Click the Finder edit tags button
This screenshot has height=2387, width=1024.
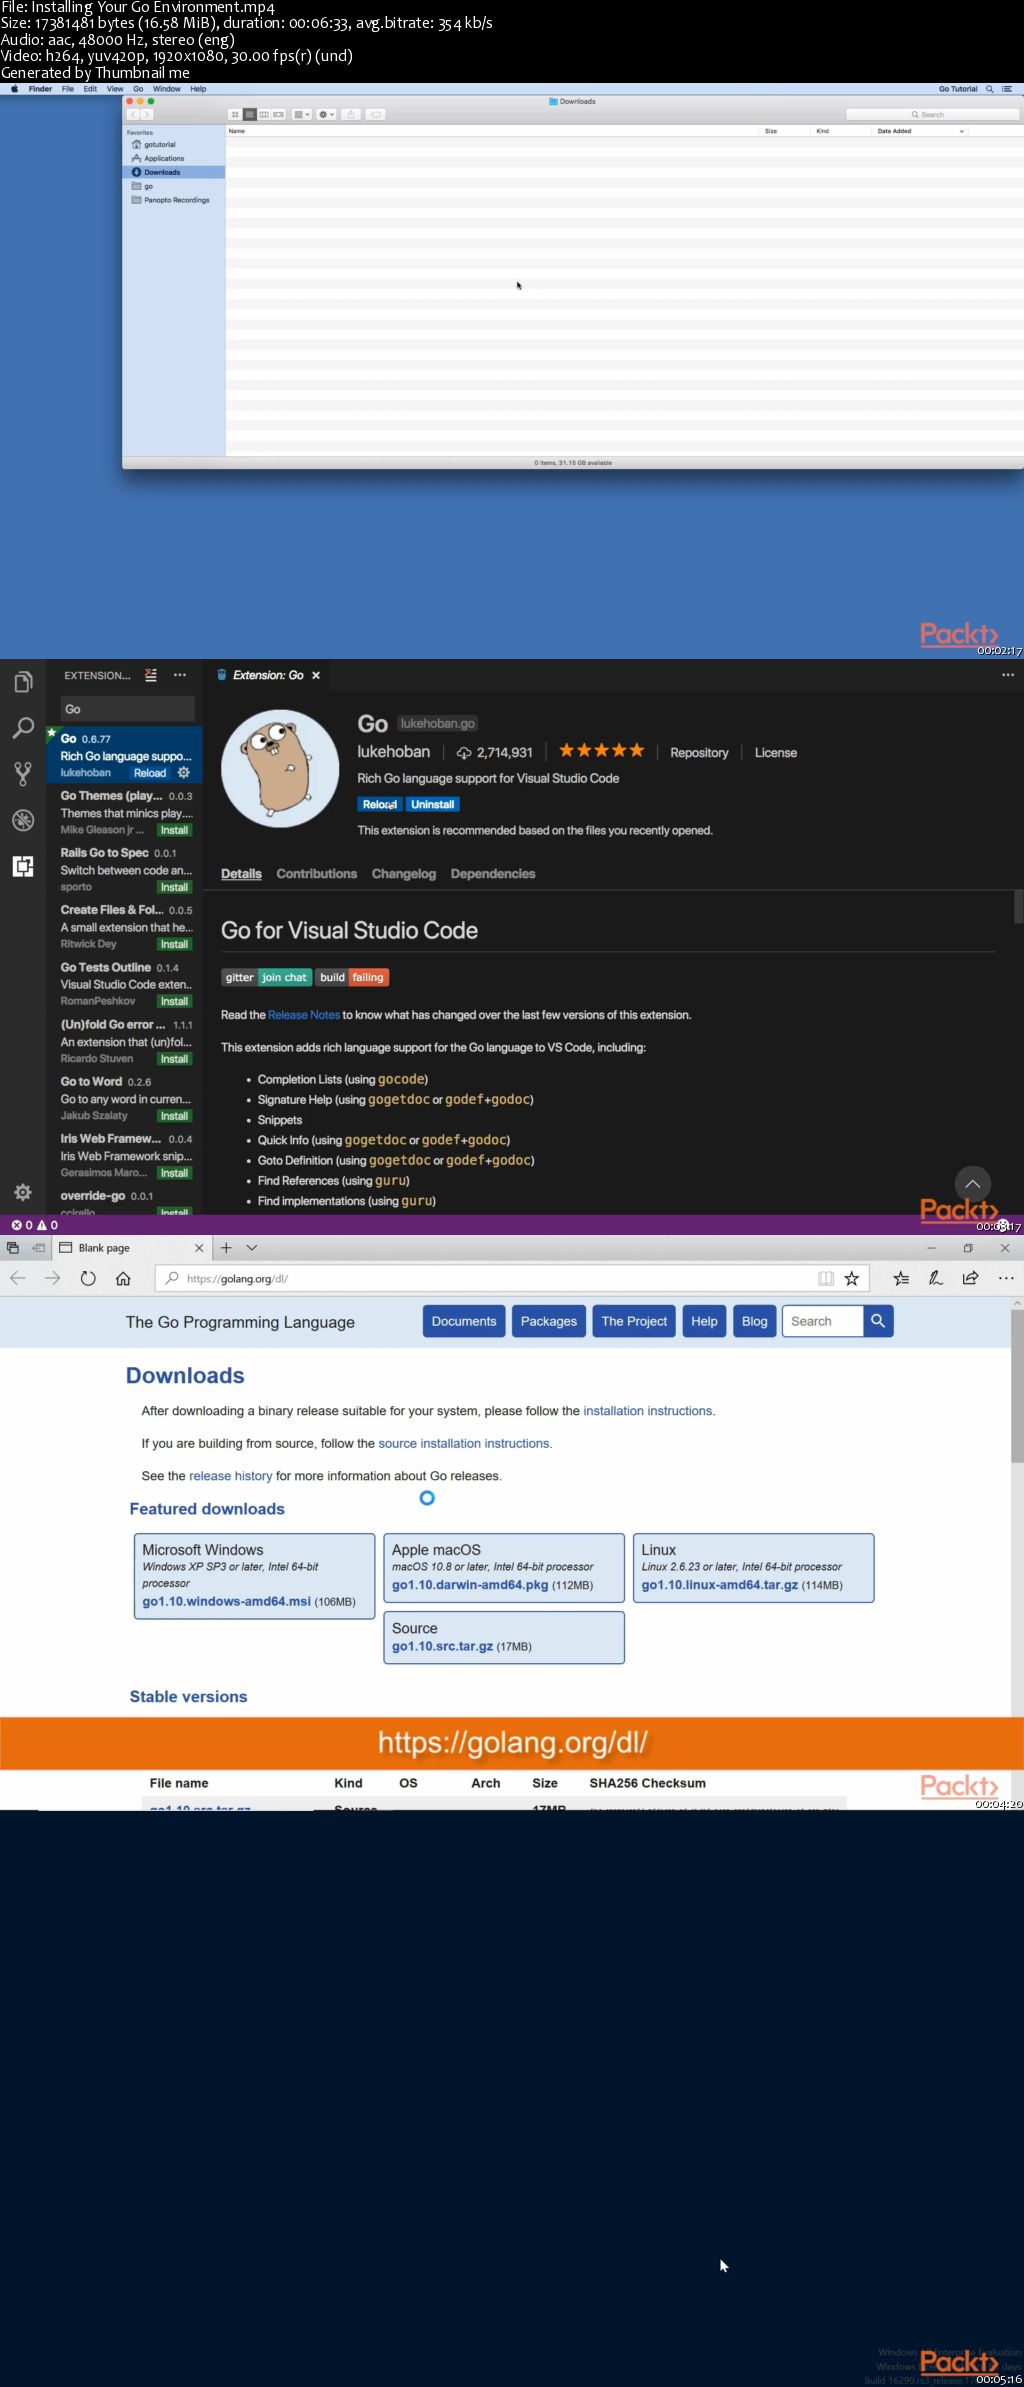(376, 115)
